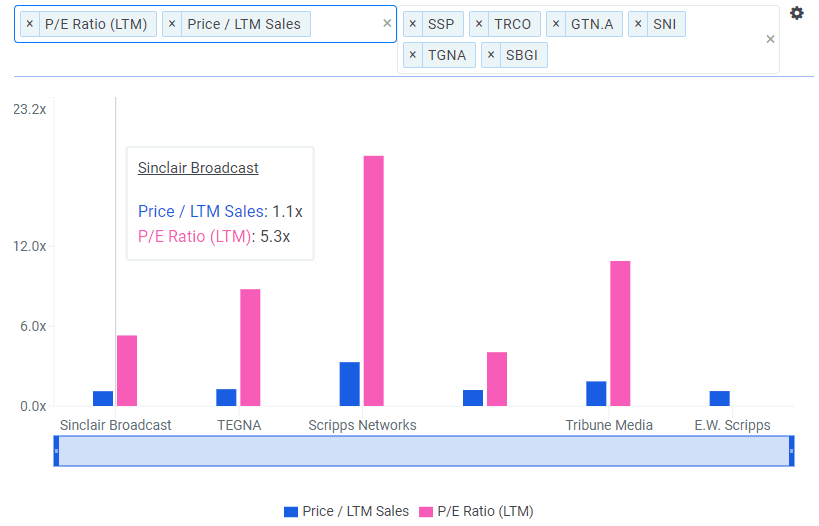819x526 pixels.
Task: Click the left handle of range slider
Action: (x=56, y=452)
